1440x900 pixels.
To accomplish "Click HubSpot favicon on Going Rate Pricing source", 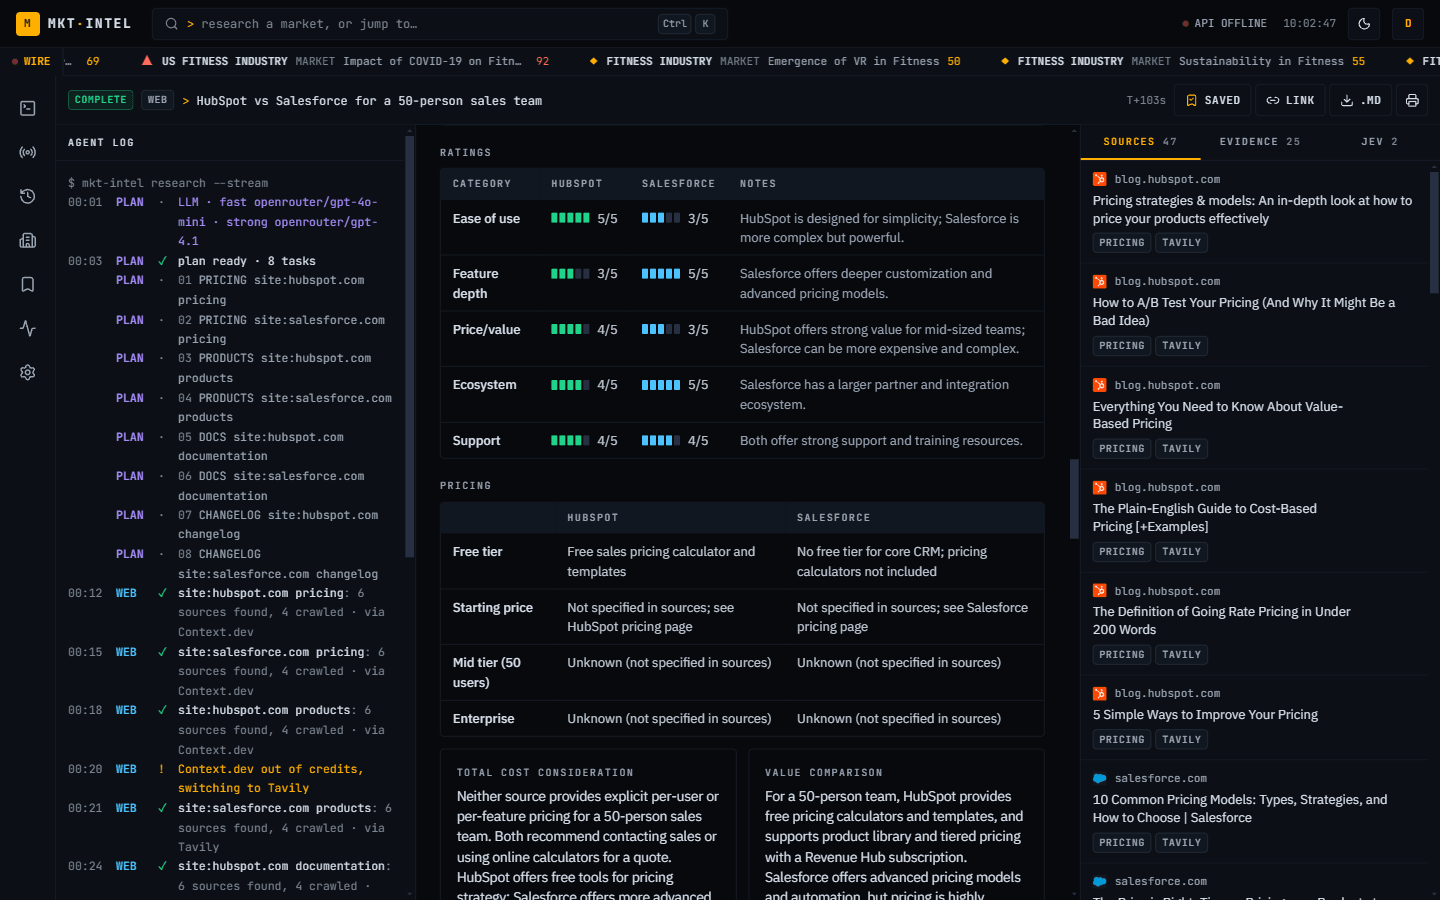I will [1099, 591].
